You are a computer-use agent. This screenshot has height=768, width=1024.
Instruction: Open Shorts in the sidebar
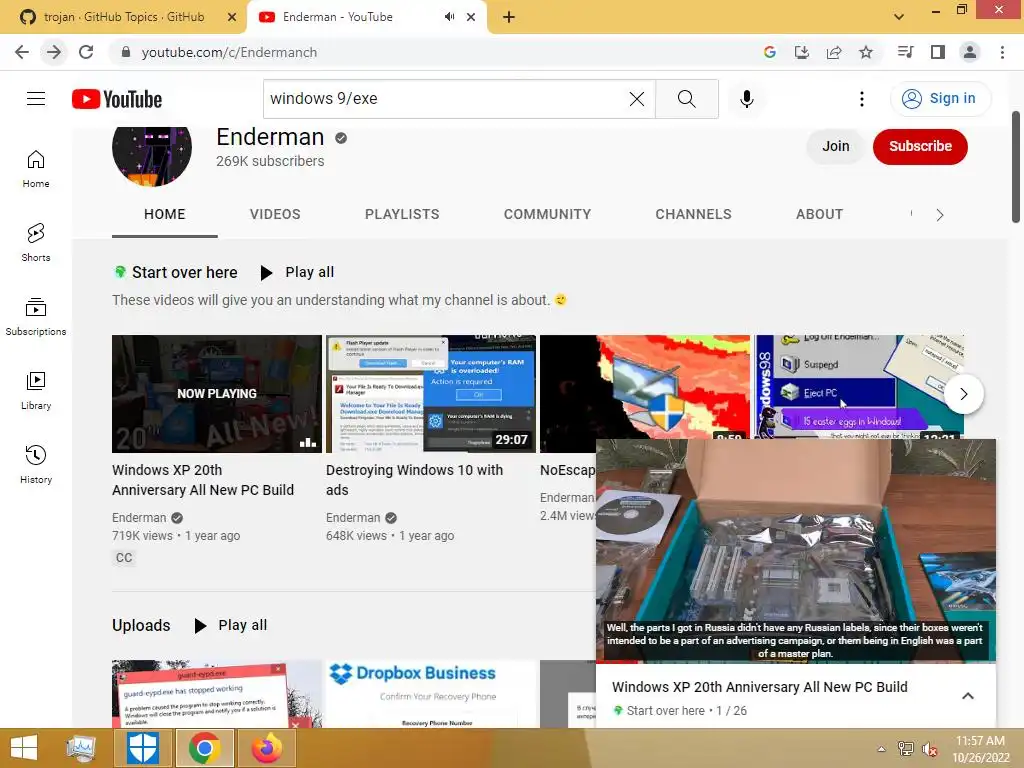click(x=36, y=242)
